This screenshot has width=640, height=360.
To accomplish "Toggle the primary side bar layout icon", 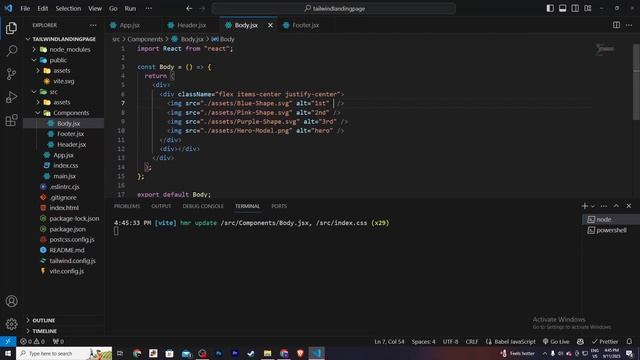I will [550, 8].
